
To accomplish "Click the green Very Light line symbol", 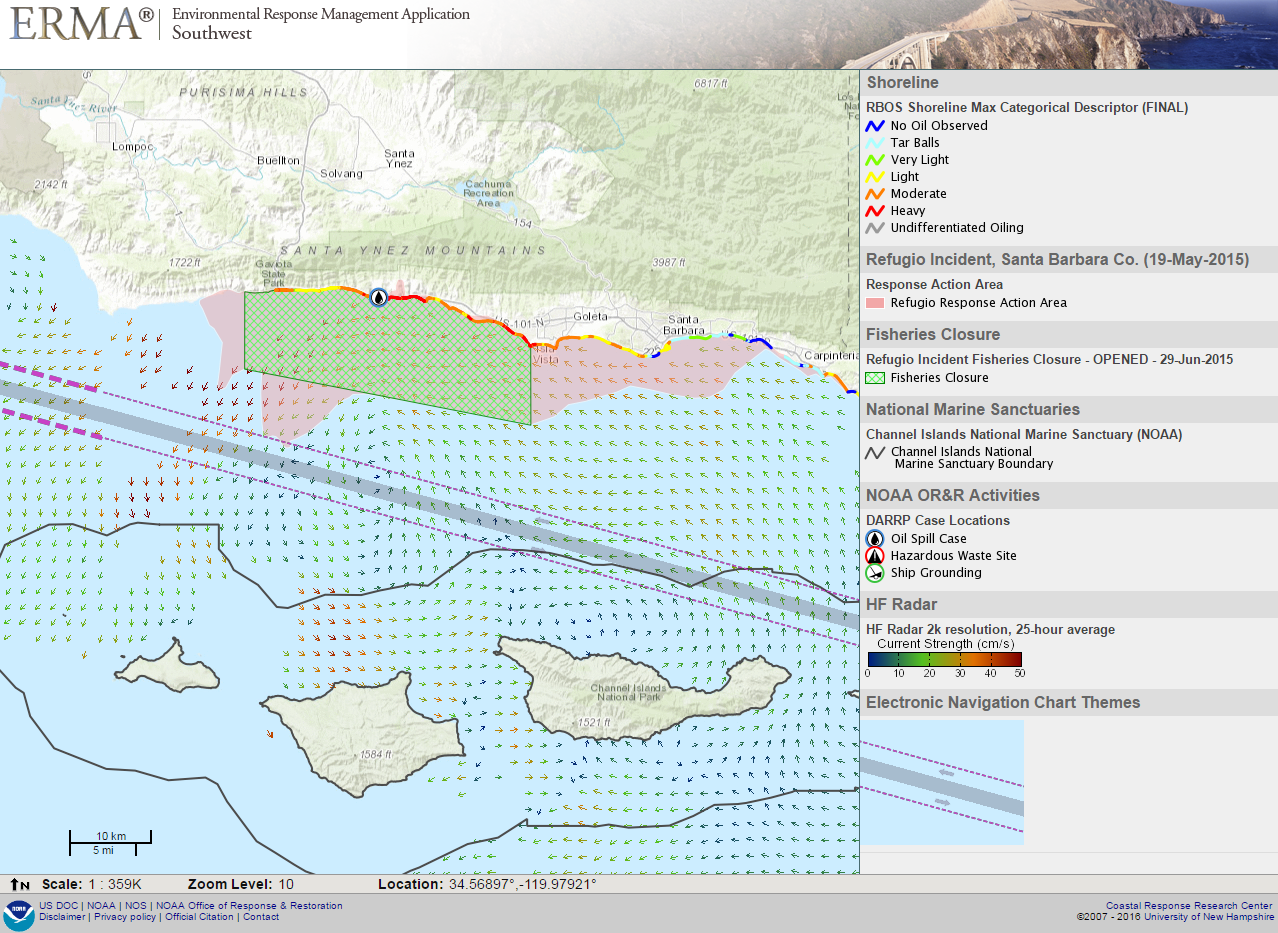I will (875, 160).
